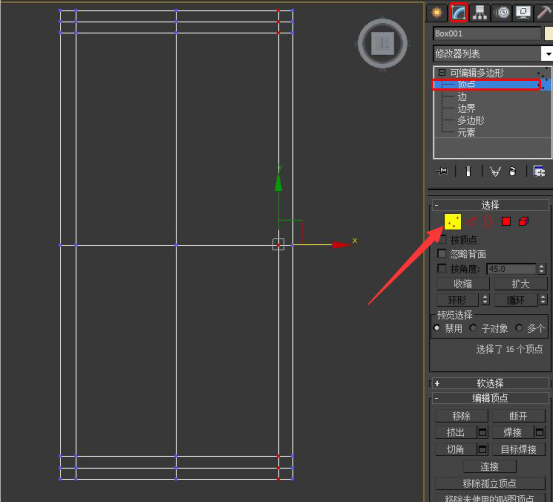
Task: Click the 环形 button
Action: (x=458, y=300)
